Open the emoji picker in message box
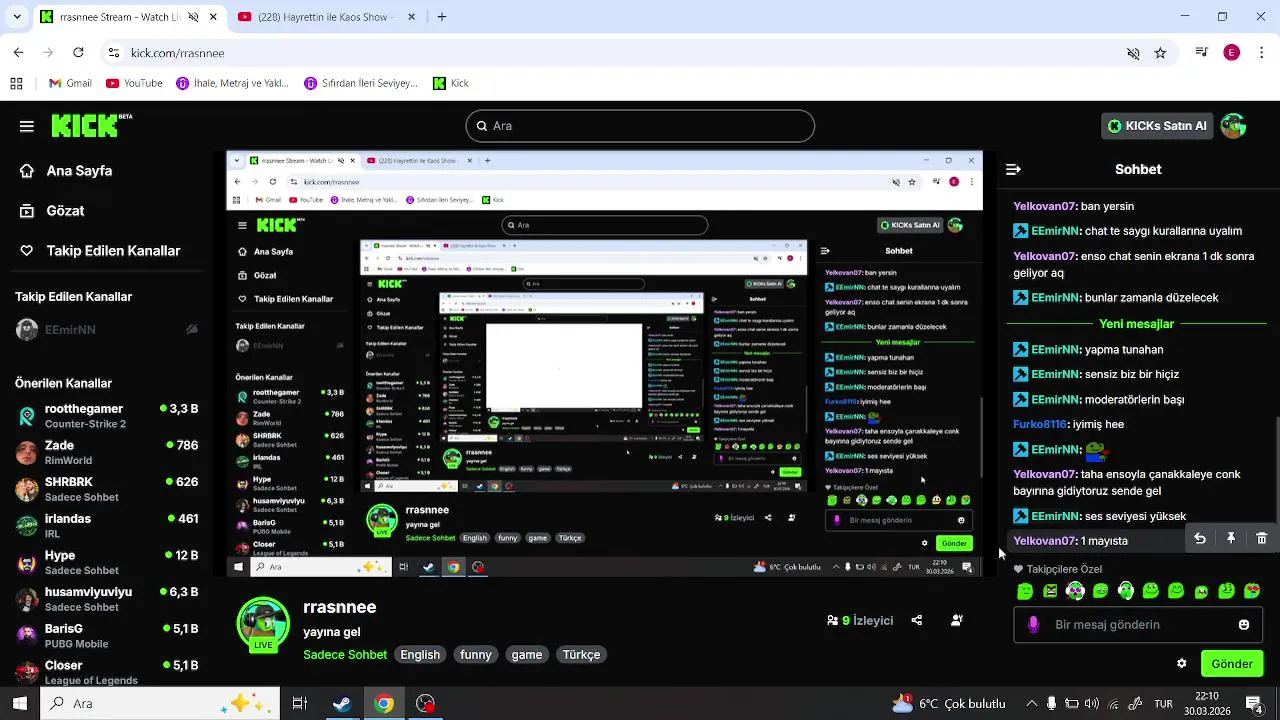Screen dimensions: 1280x720 pyautogui.click(x=1244, y=625)
